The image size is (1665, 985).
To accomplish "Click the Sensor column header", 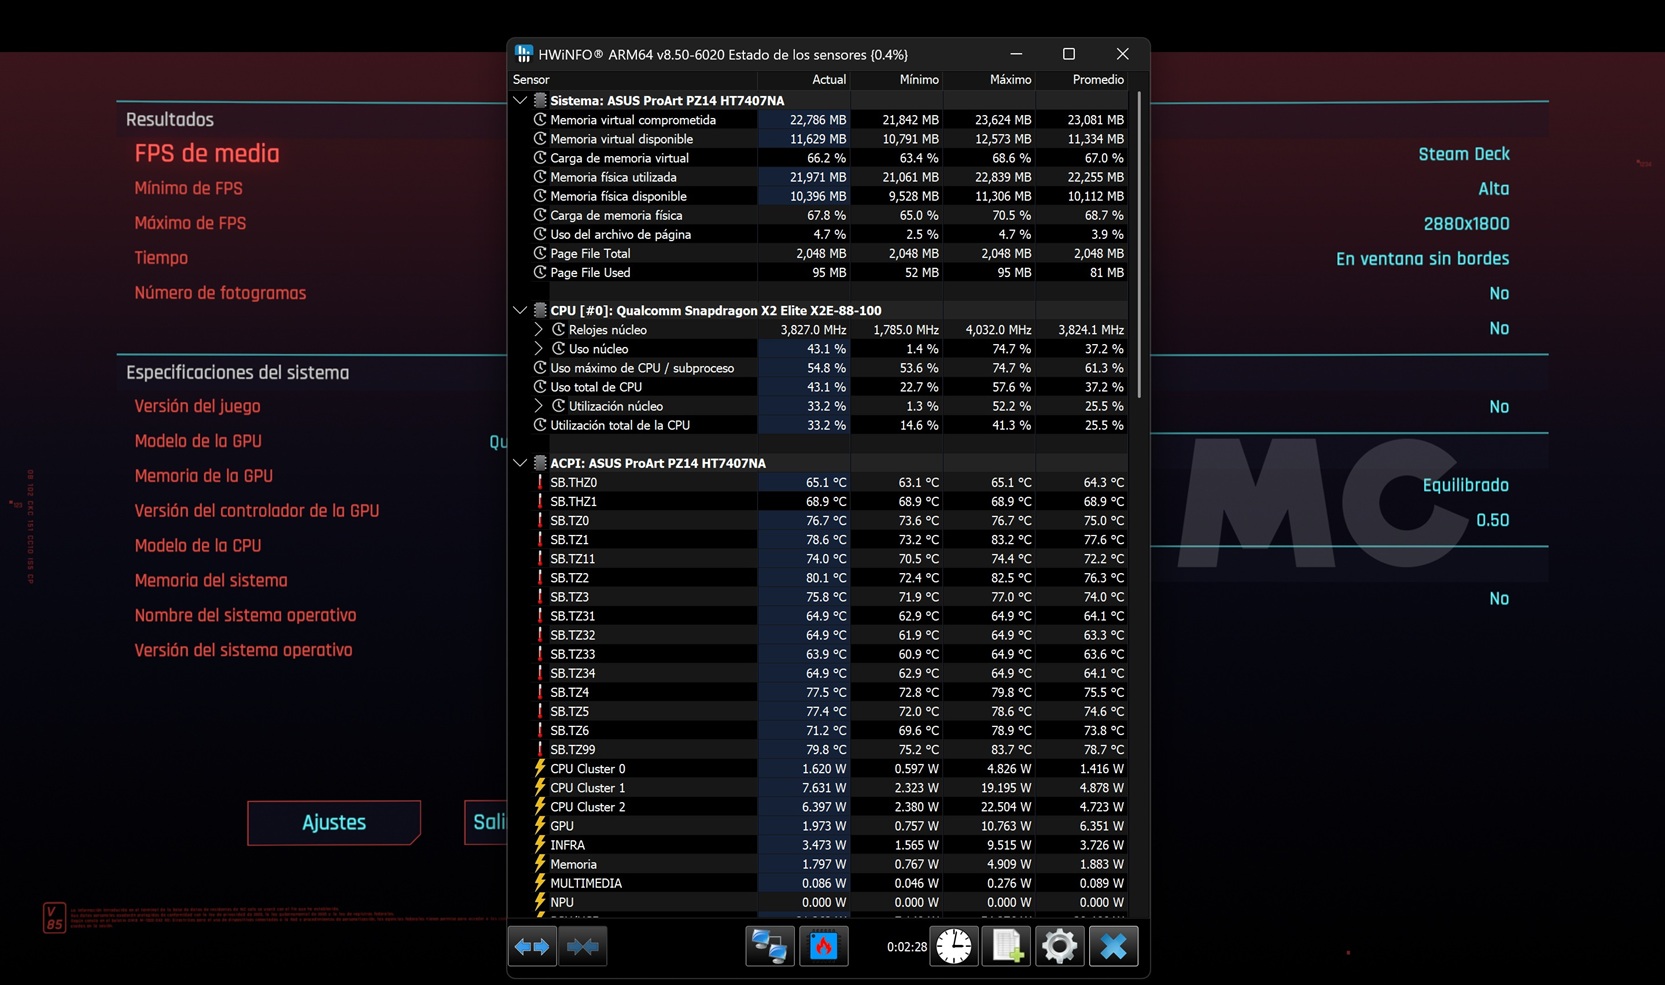I will [x=632, y=80].
